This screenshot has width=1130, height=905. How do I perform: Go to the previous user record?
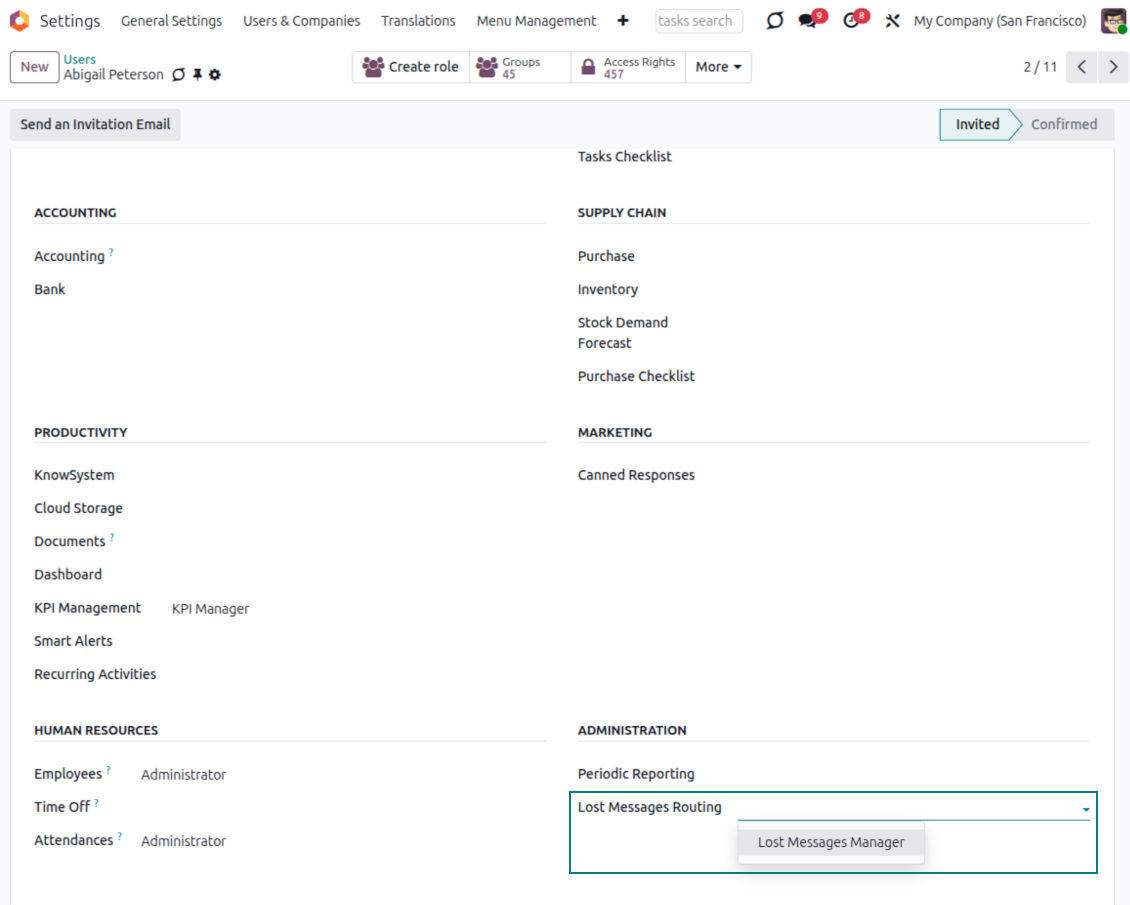tap(1081, 67)
